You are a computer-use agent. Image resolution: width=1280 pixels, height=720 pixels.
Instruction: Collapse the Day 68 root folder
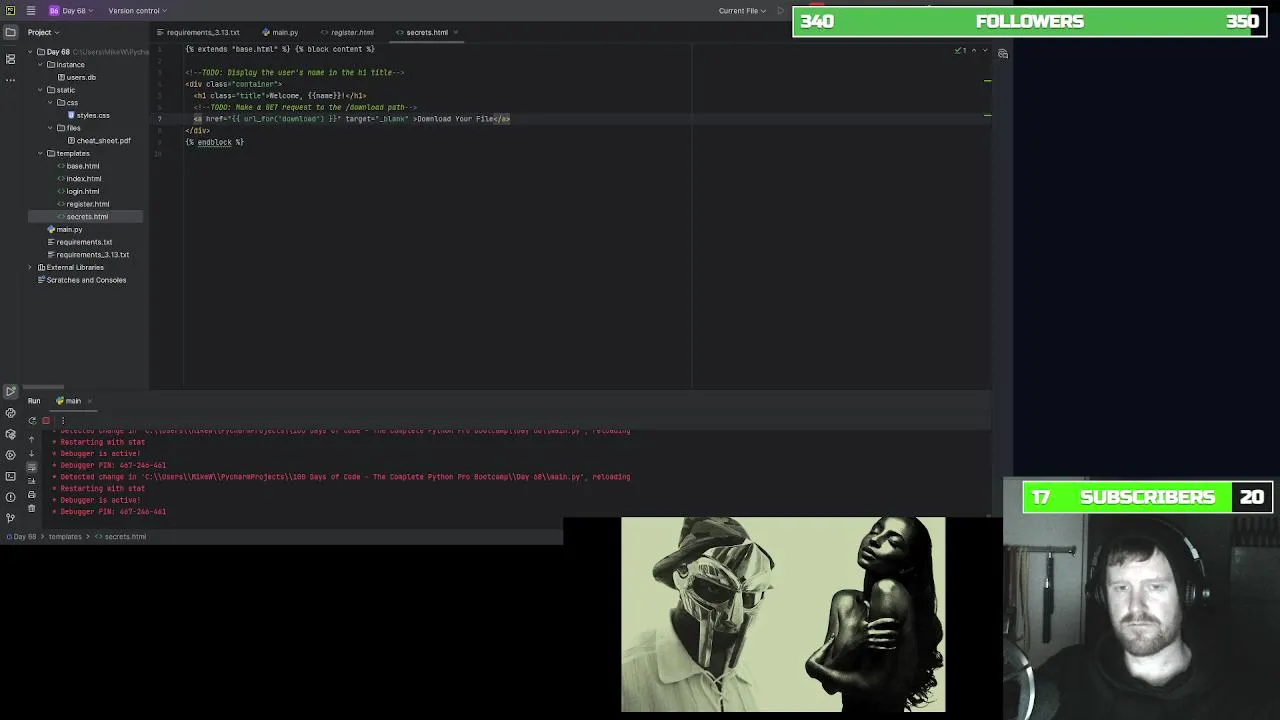click(31, 52)
